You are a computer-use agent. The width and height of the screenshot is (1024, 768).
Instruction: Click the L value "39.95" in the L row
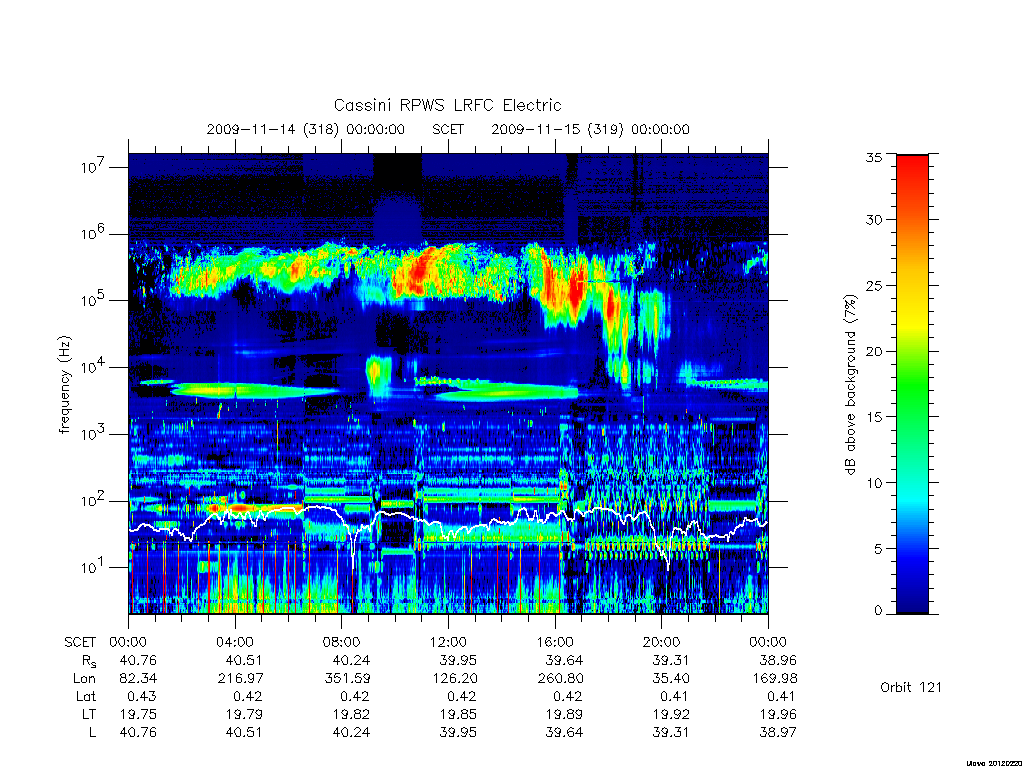tap(458, 733)
